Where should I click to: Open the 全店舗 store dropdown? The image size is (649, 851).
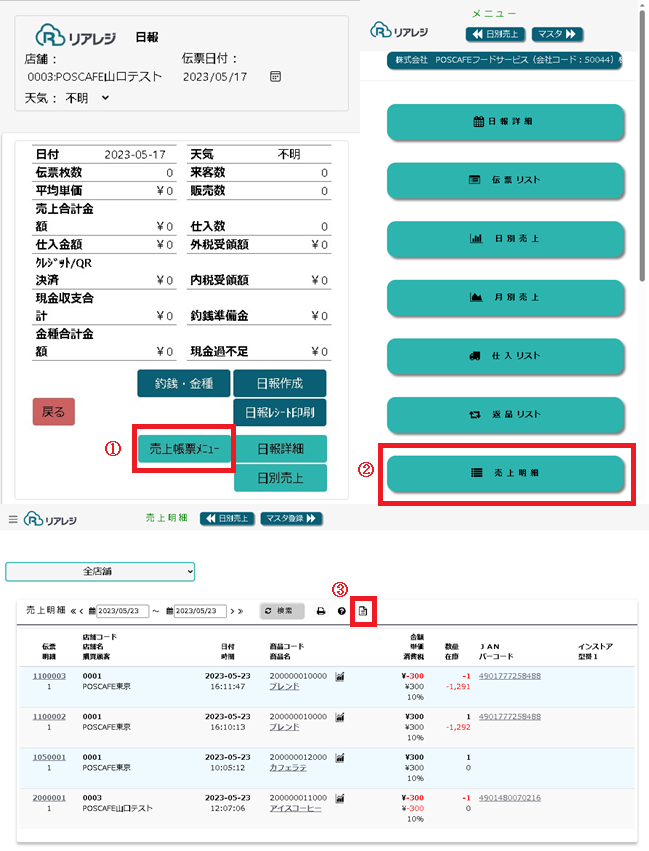point(100,571)
